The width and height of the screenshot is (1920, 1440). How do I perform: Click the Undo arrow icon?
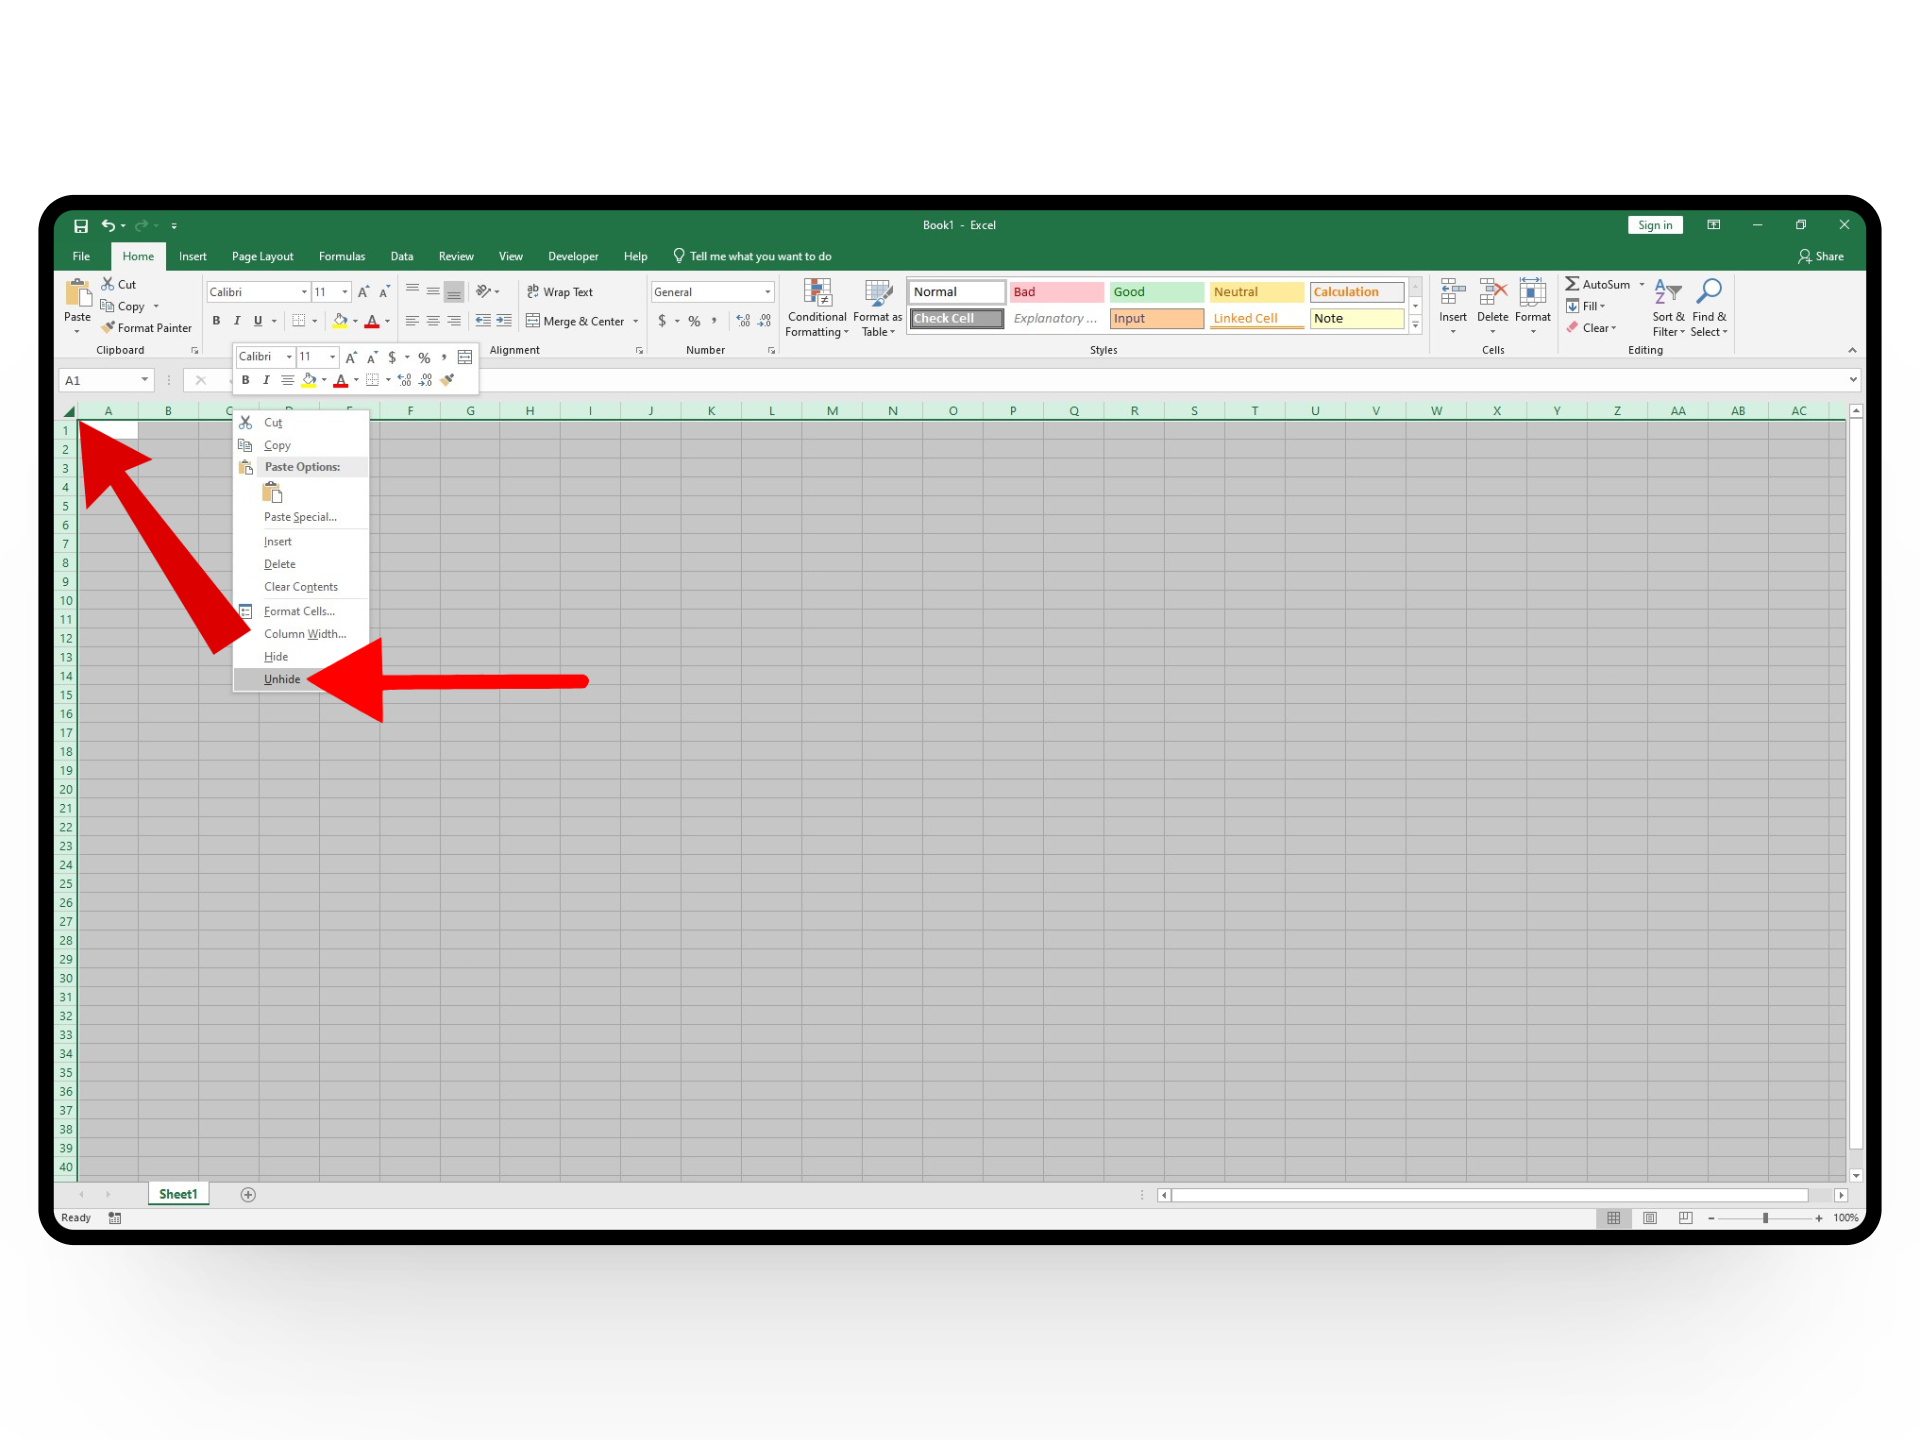tap(108, 226)
